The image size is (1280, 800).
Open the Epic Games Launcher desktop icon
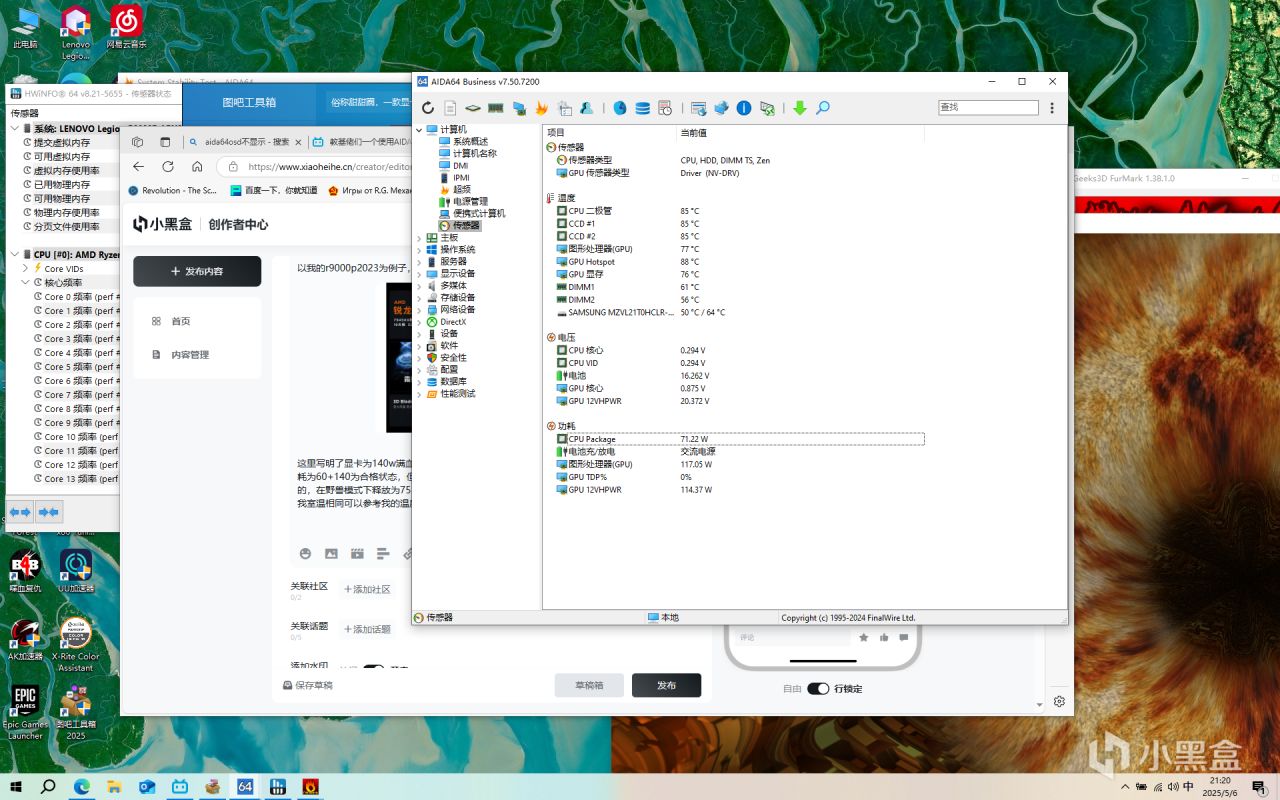(25, 712)
